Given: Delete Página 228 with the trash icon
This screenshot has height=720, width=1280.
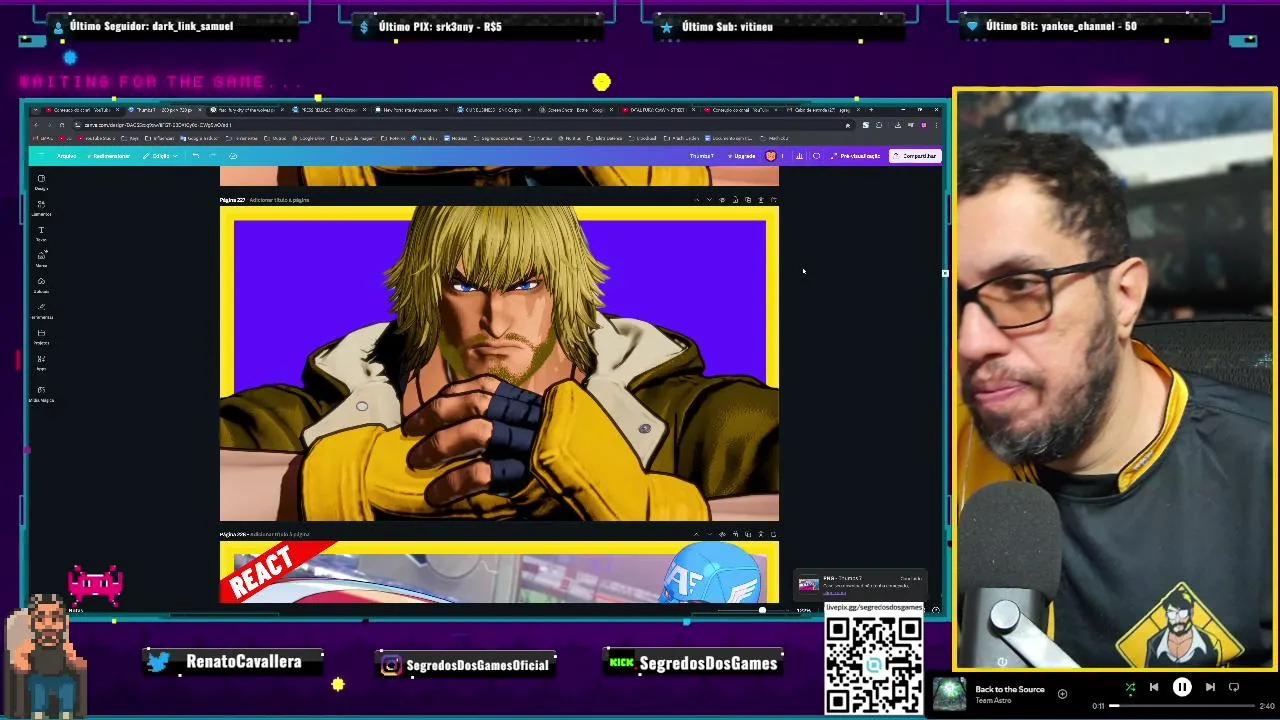Looking at the screenshot, I should click(761, 534).
